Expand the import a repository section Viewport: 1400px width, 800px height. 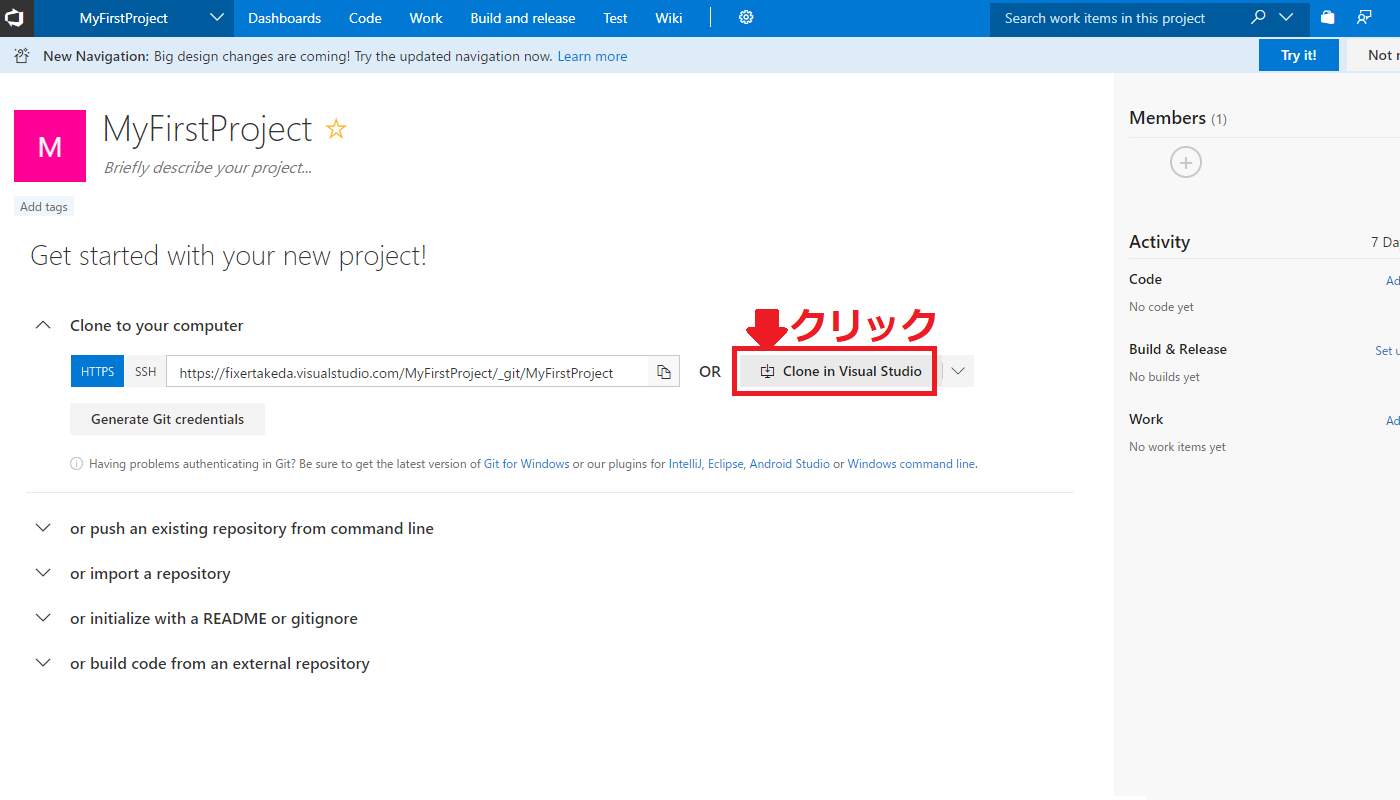click(x=43, y=573)
